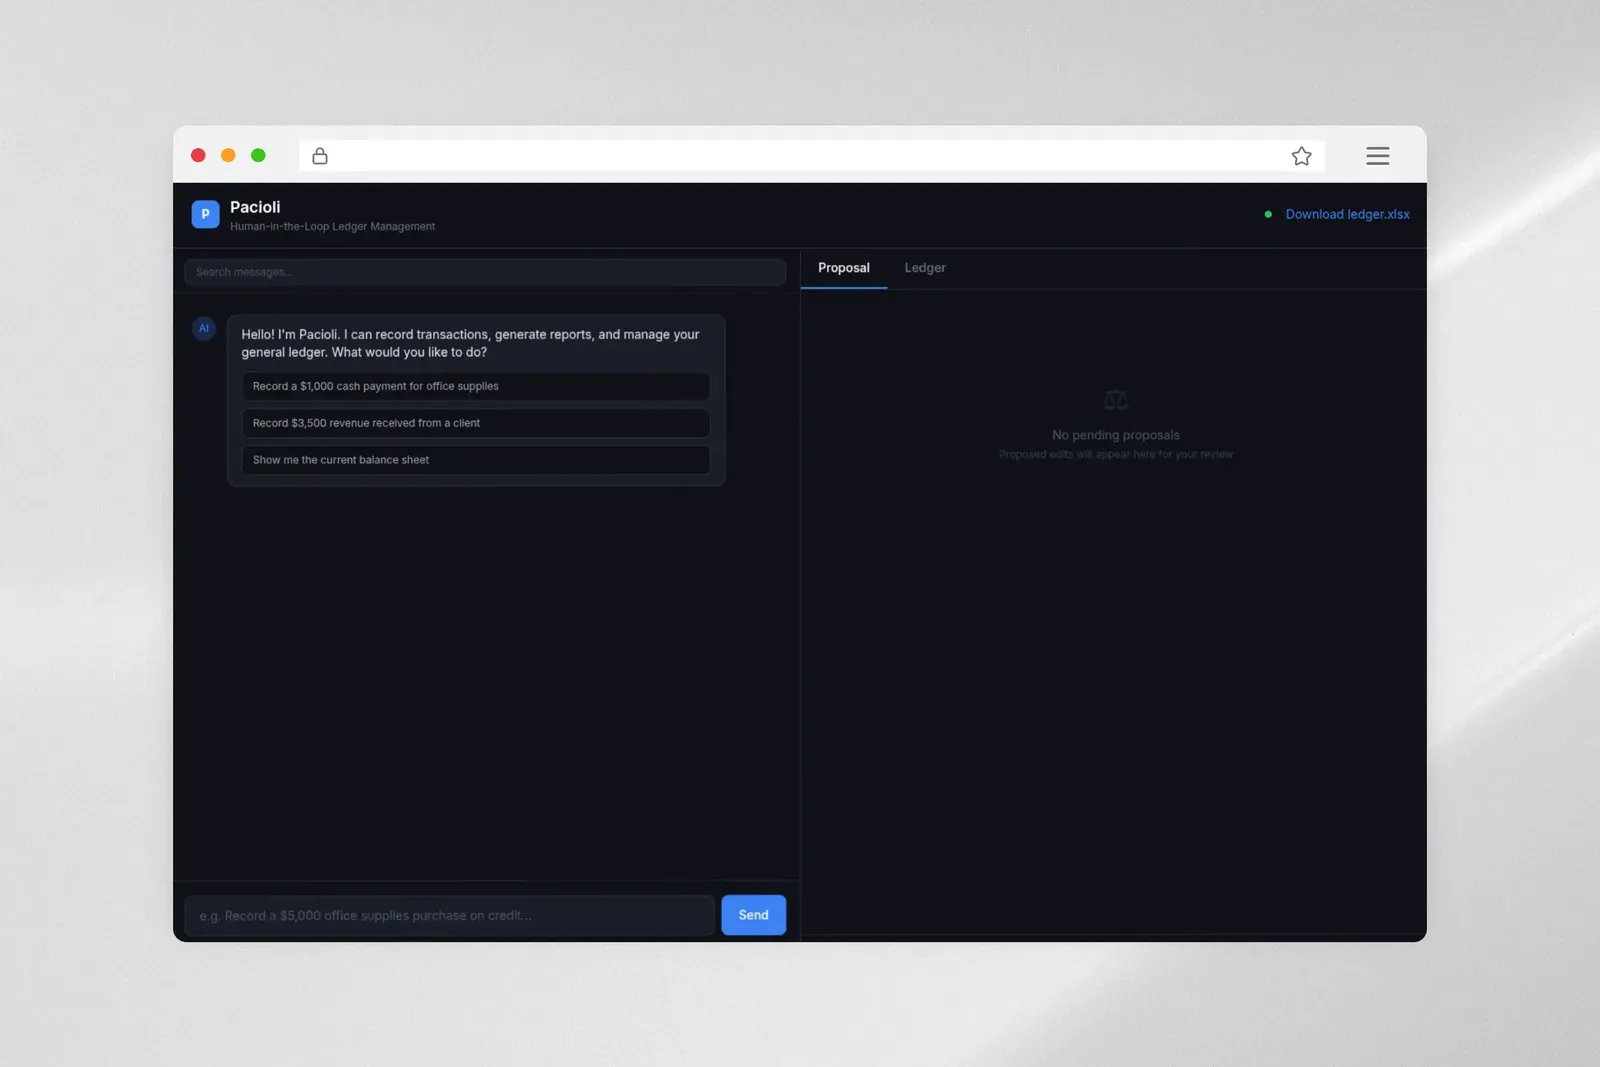The width and height of the screenshot is (1600, 1067).
Task: Click the chat message input box
Action: click(x=449, y=915)
